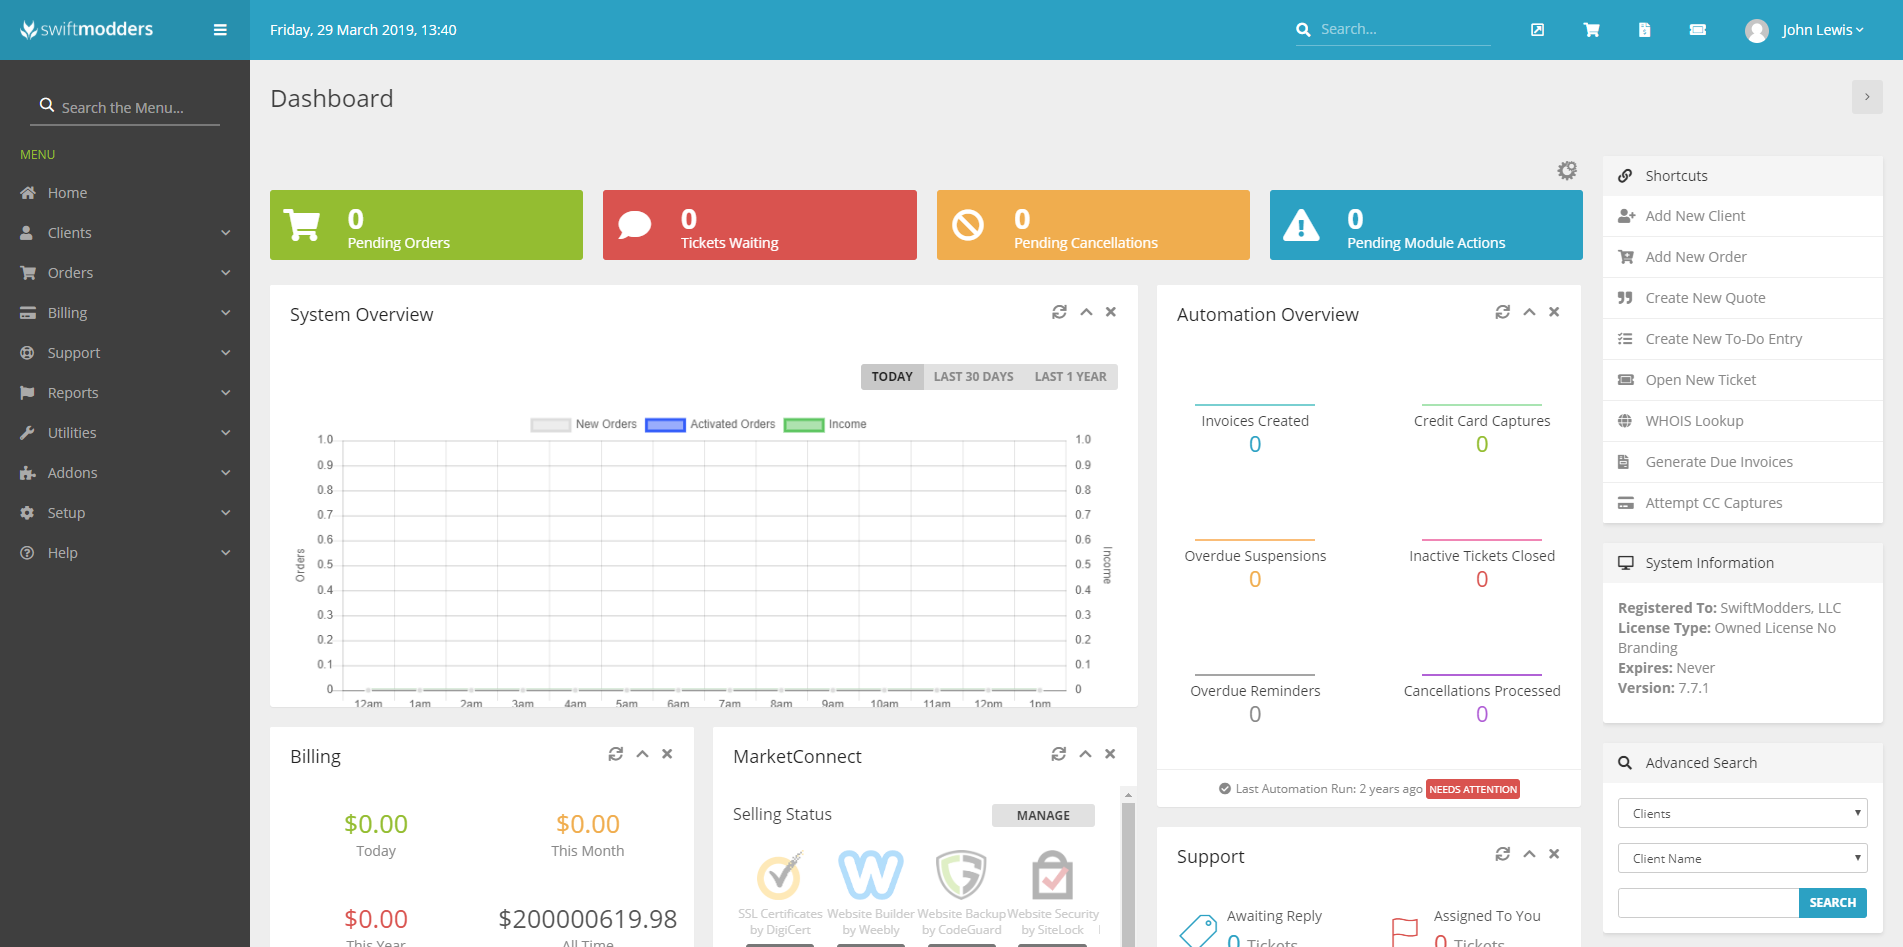Toggle Activated Orders chart legend
Viewport: 1903px width, 947px height.
tap(710, 424)
